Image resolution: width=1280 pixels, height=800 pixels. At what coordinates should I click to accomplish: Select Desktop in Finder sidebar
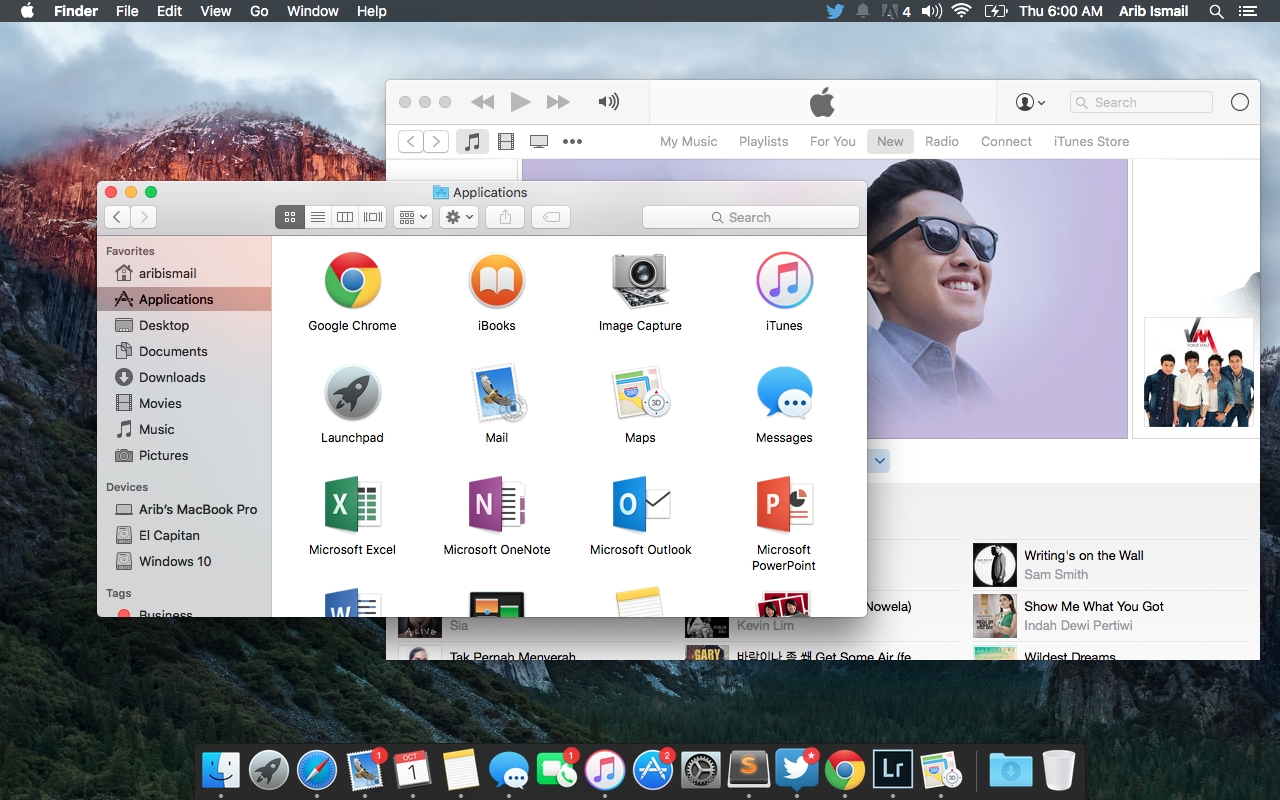coord(184,325)
